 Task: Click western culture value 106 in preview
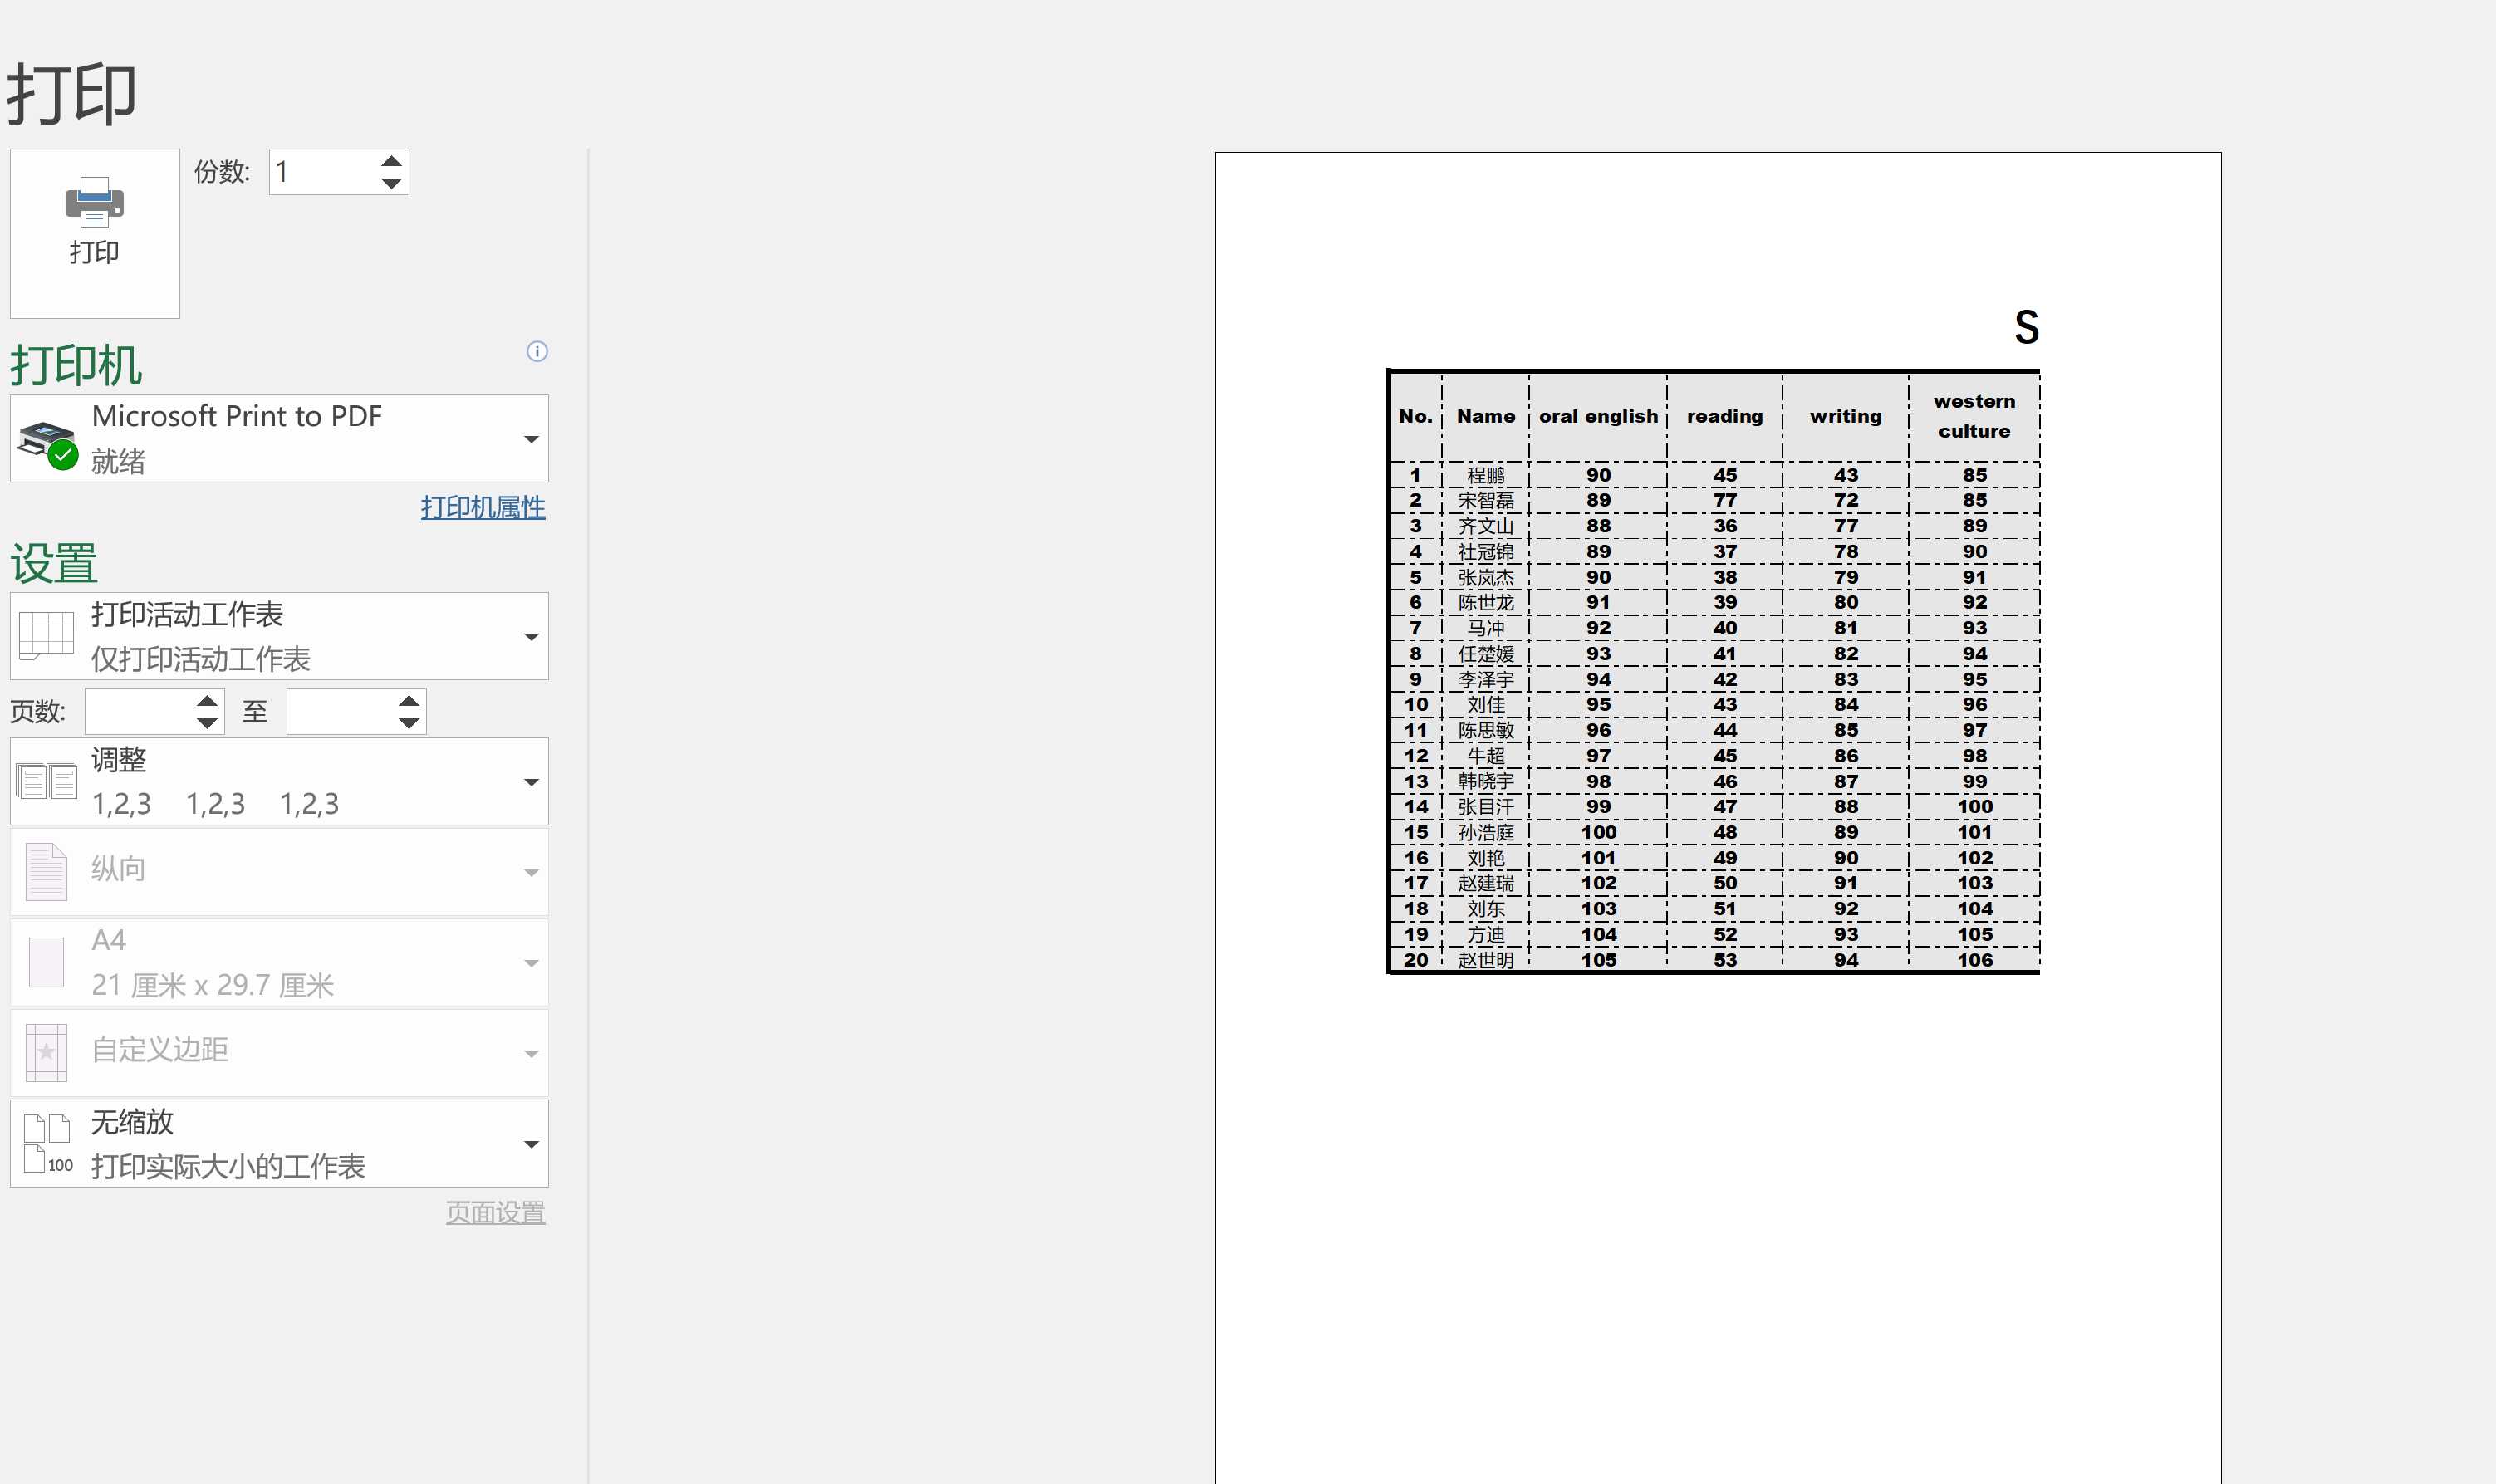coord(1975,960)
